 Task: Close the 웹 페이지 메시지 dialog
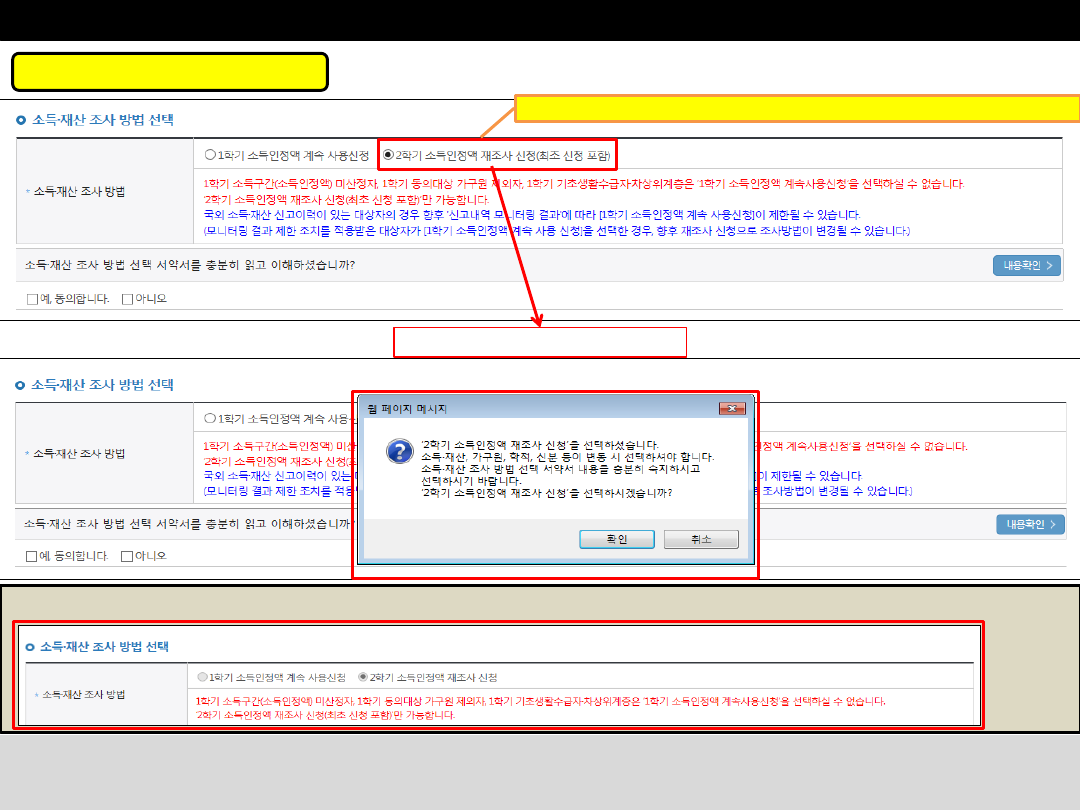coord(732,409)
